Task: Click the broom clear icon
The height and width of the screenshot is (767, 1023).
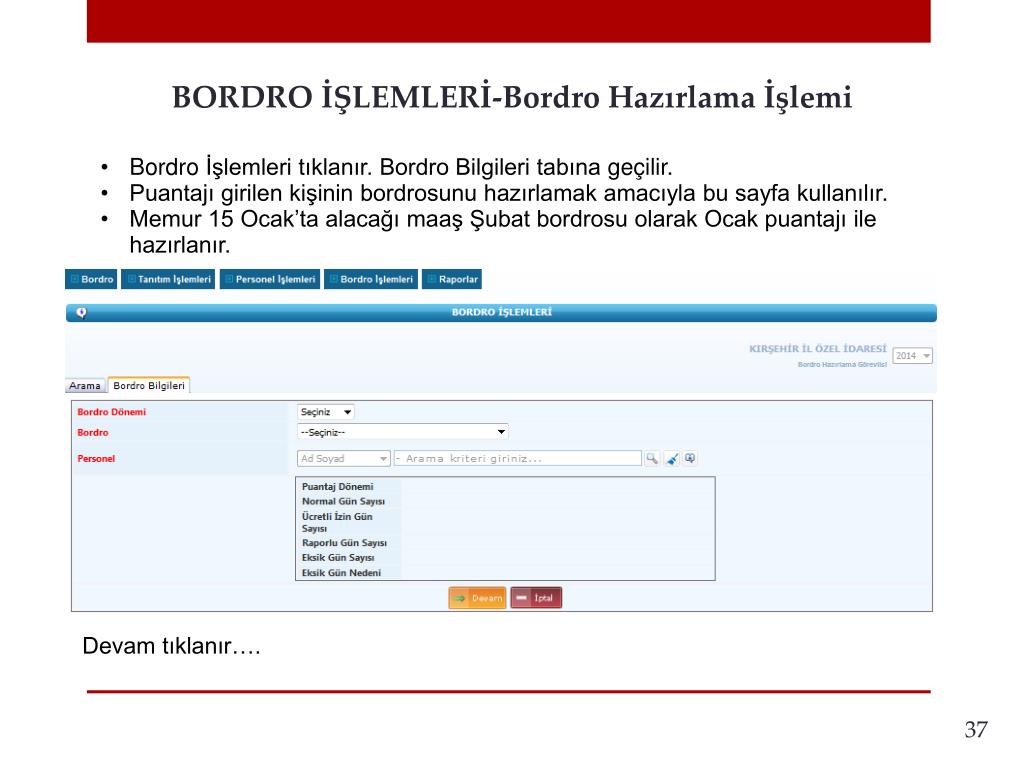Action: [x=671, y=459]
